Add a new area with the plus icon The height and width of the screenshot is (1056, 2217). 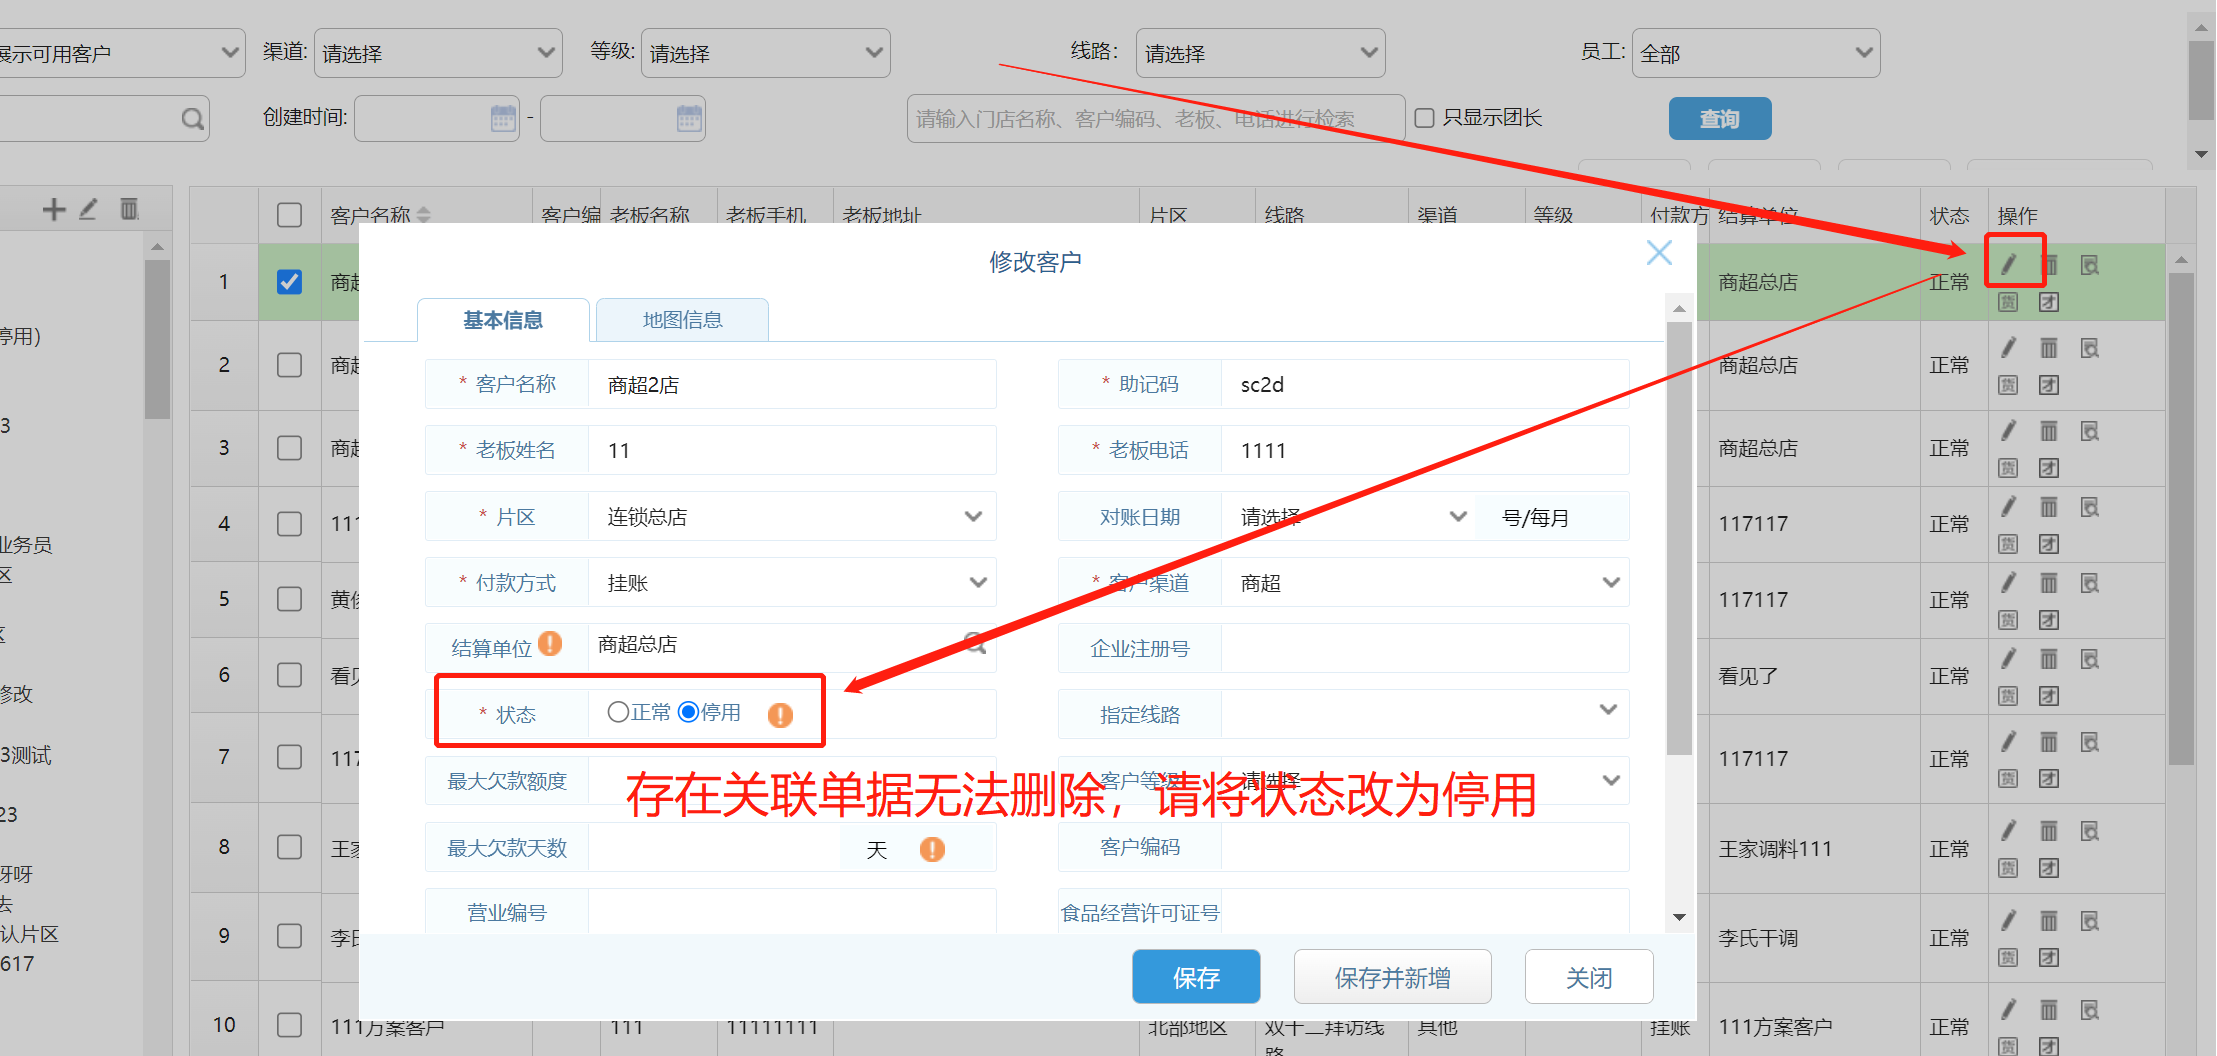[54, 209]
